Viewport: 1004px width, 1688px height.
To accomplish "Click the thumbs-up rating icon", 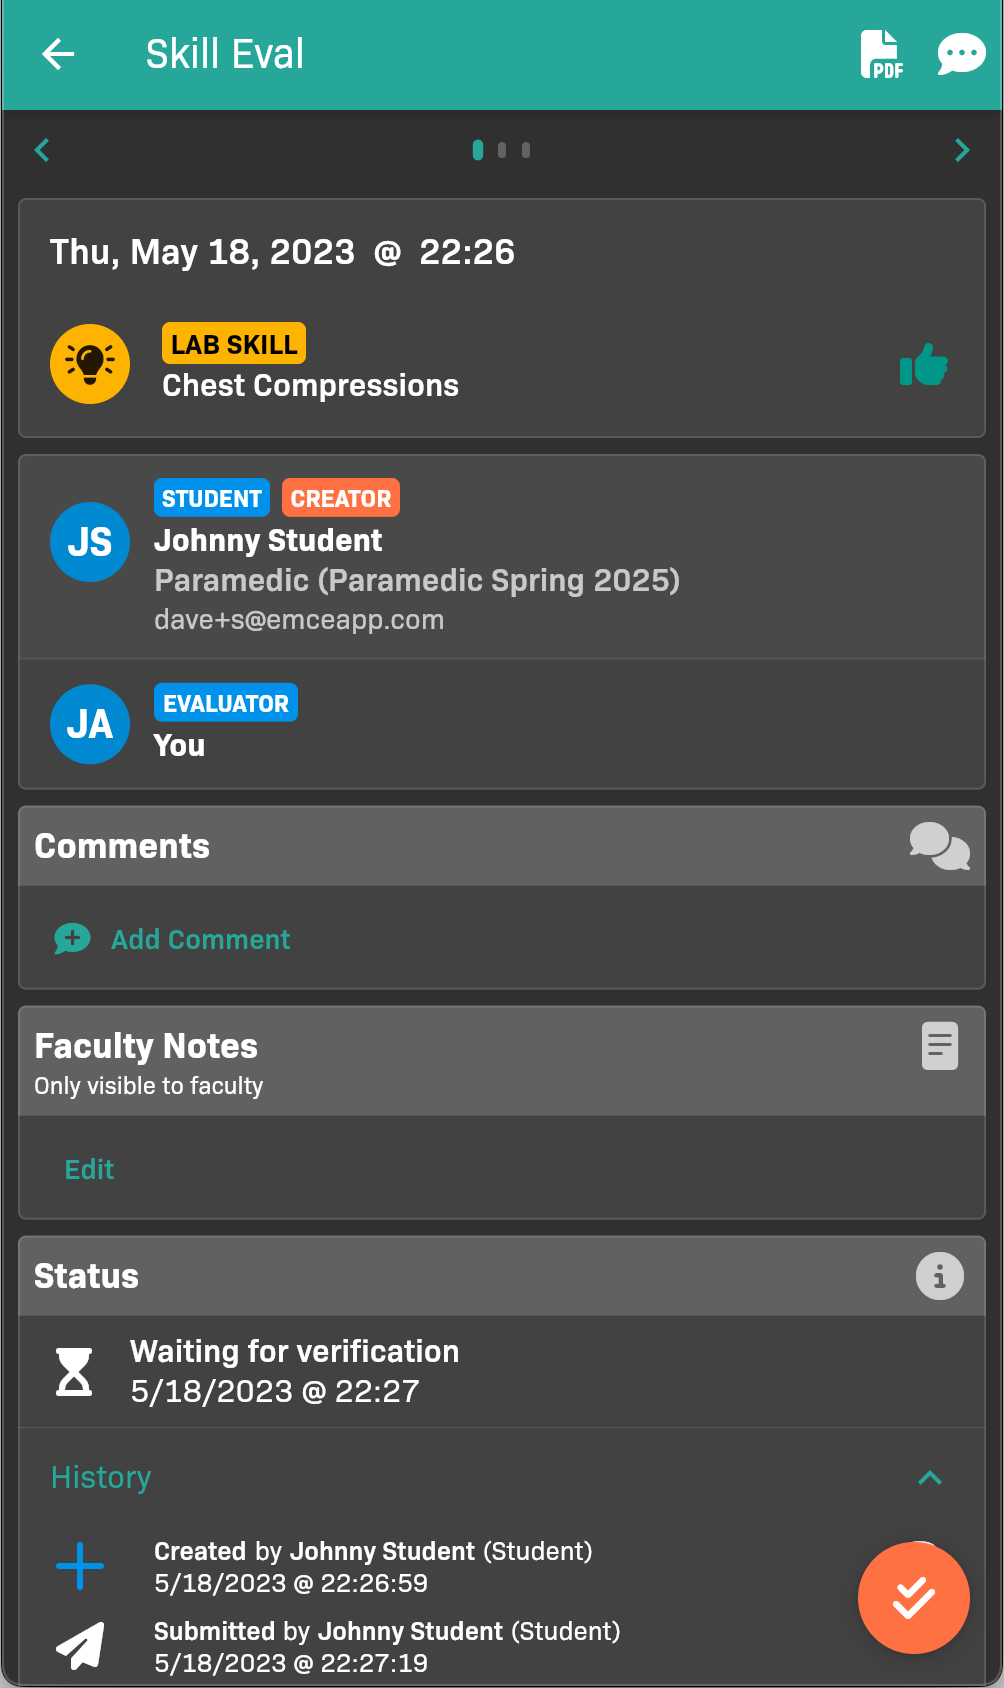I will point(923,365).
